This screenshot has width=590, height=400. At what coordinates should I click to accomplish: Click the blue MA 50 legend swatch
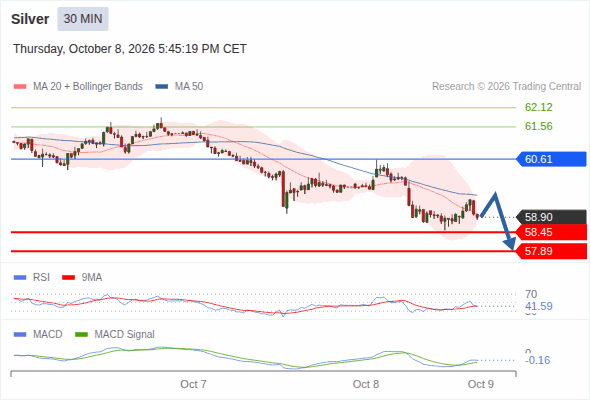pyautogui.click(x=162, y=87)
